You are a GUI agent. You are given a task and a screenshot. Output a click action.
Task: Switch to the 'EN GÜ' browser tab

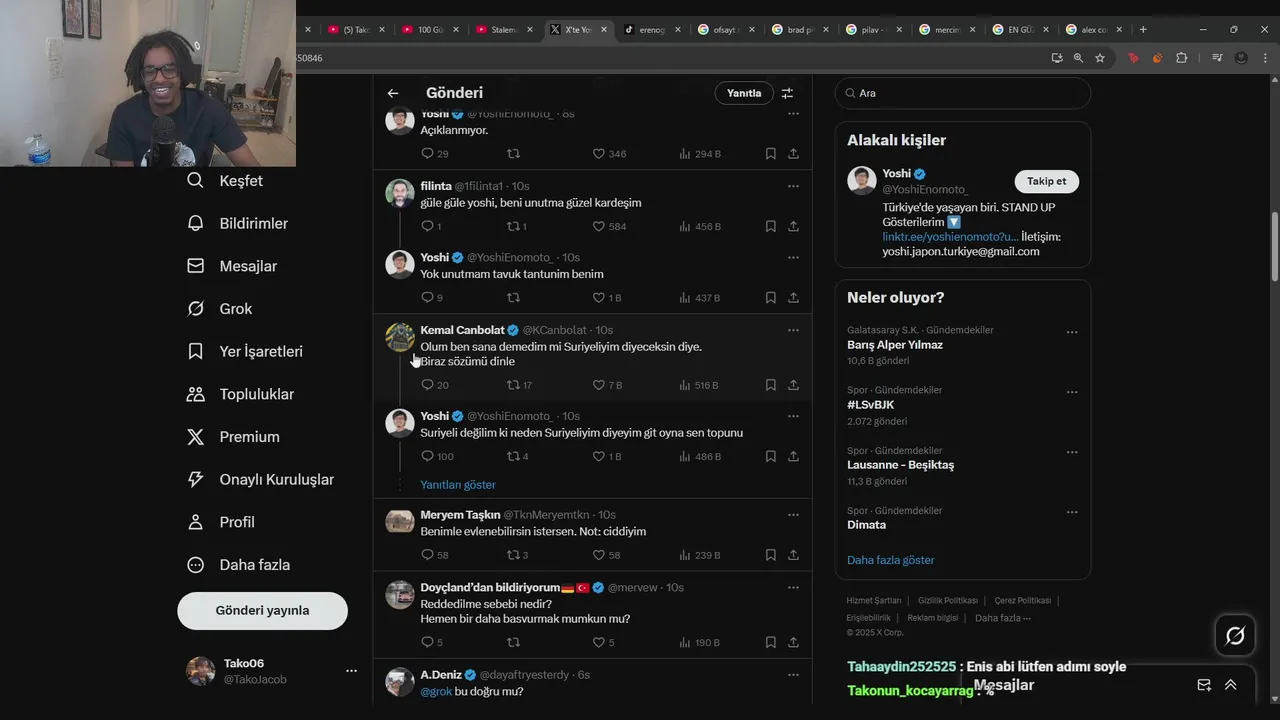(1020, 29)
